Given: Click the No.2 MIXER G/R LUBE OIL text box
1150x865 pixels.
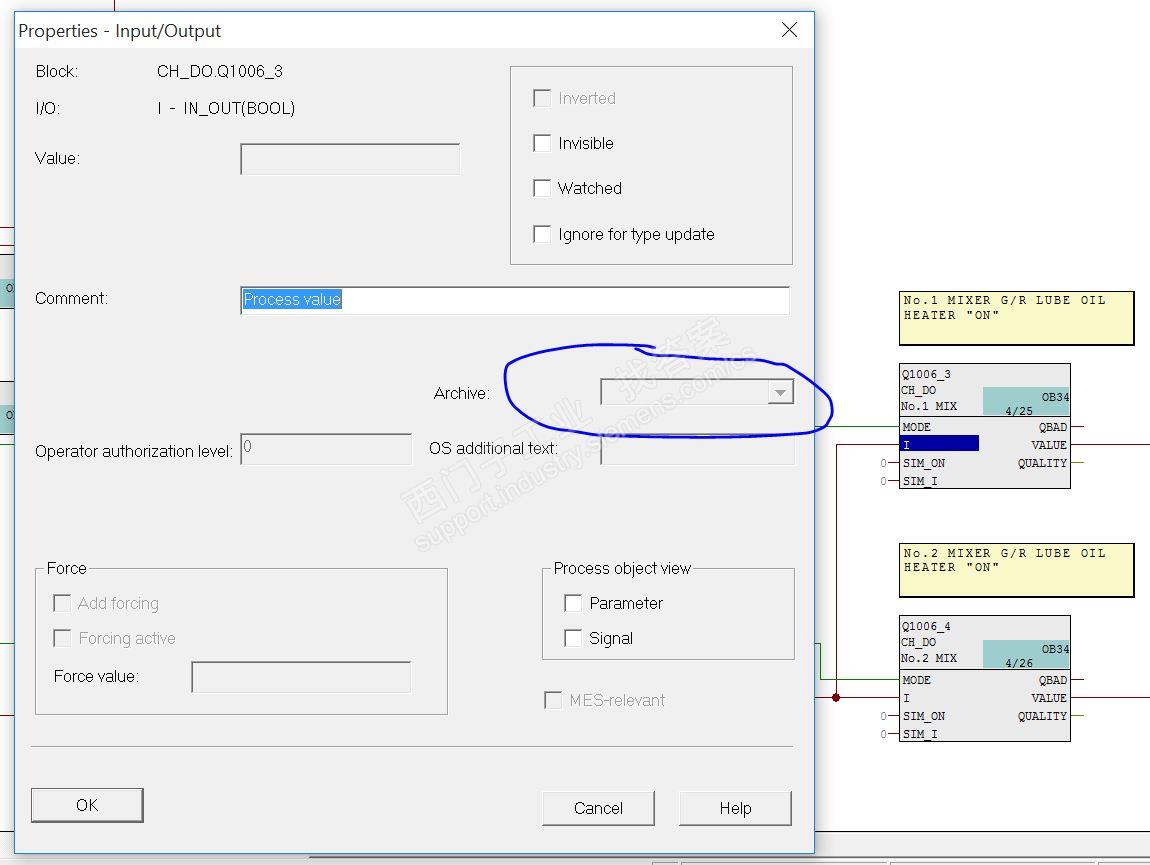Looking at the screenshot, I should point(1017,571).
